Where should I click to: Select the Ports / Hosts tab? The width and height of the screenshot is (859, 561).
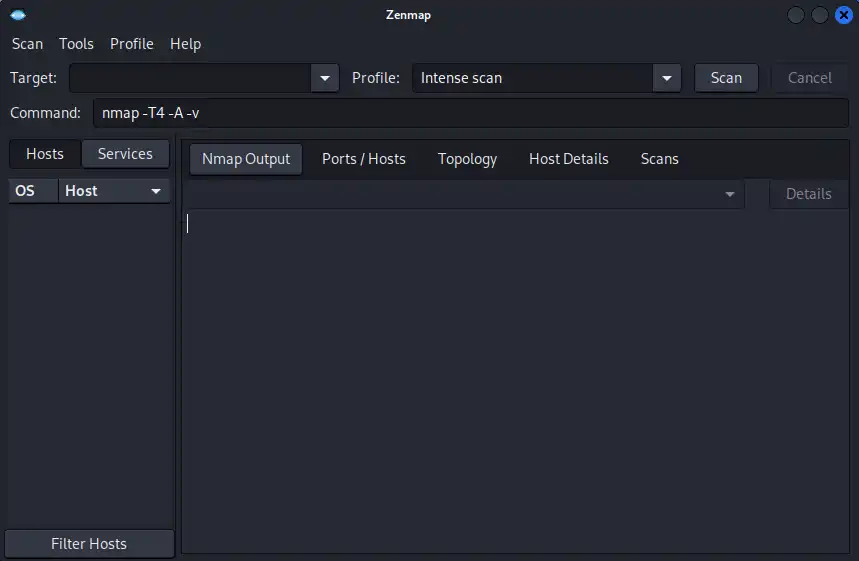point(364,159)
